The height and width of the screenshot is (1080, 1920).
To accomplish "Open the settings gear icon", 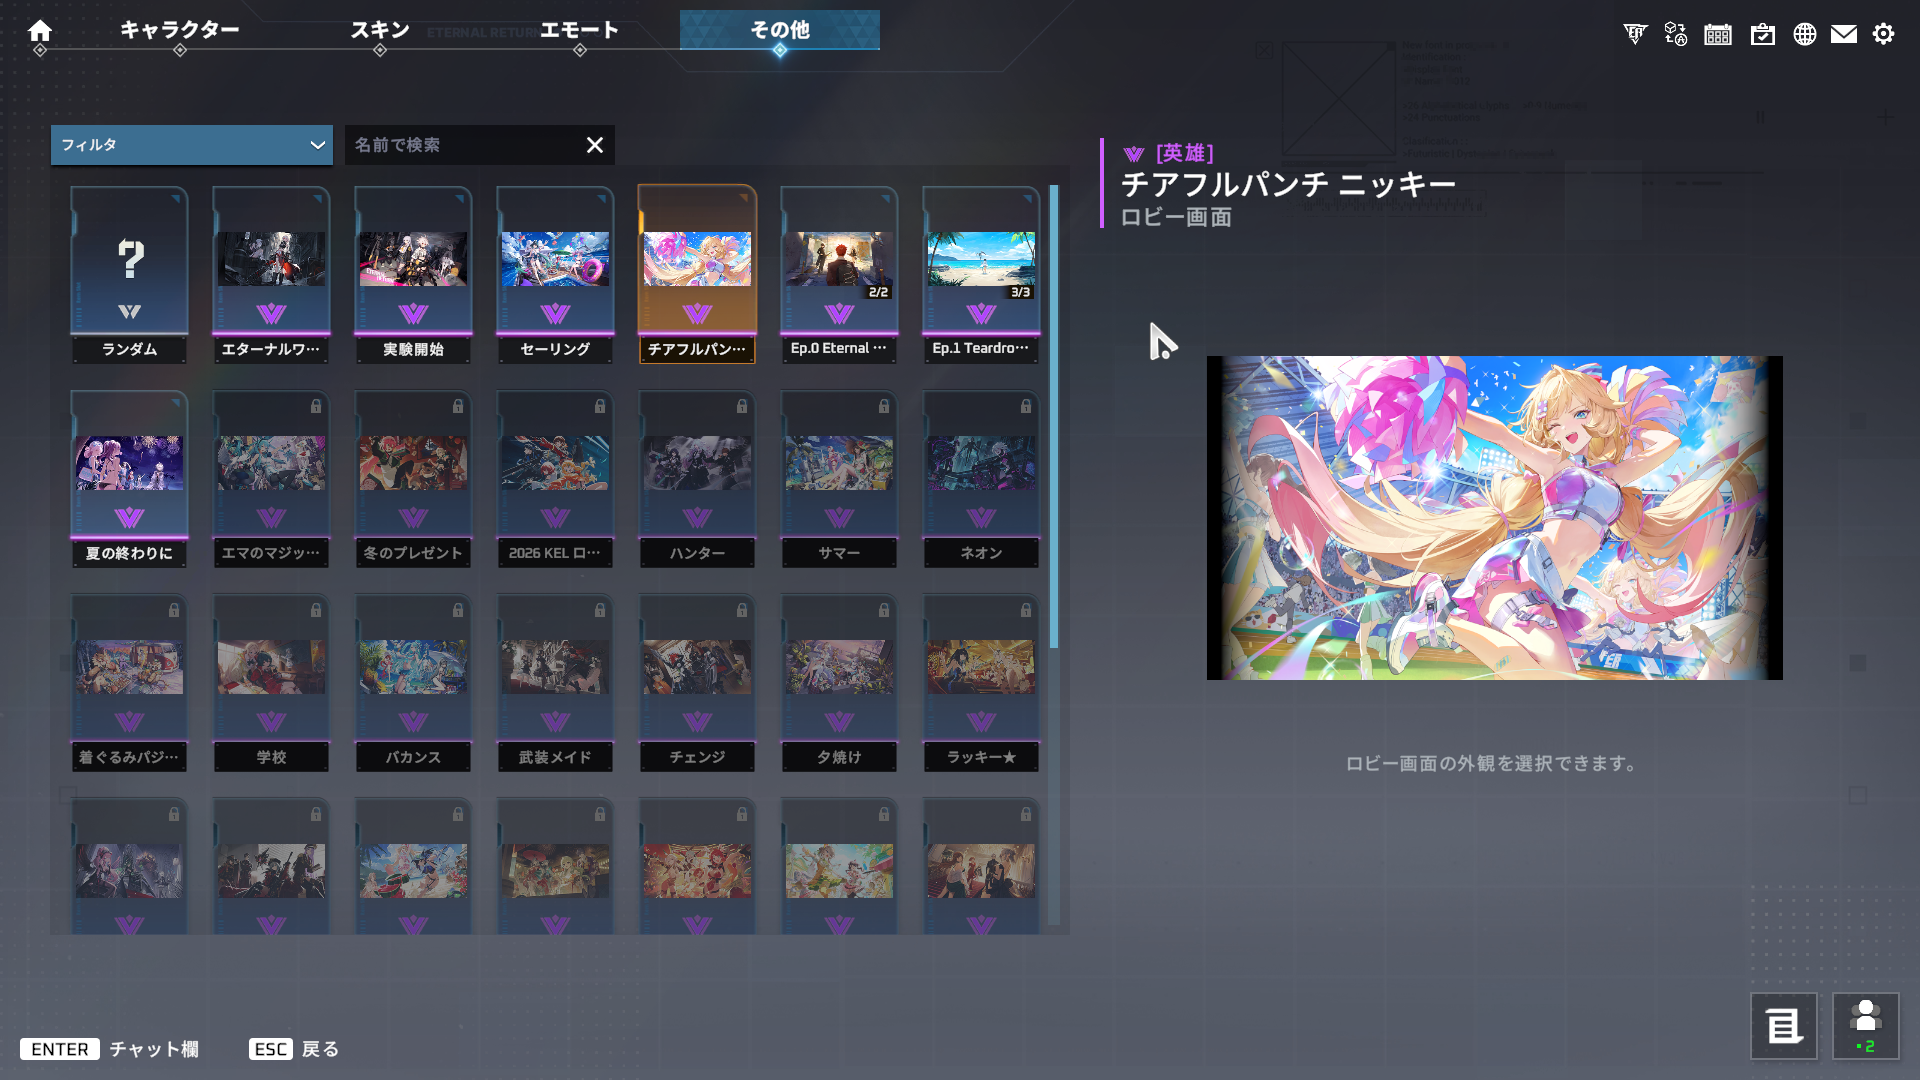I will pos(1883,34).
